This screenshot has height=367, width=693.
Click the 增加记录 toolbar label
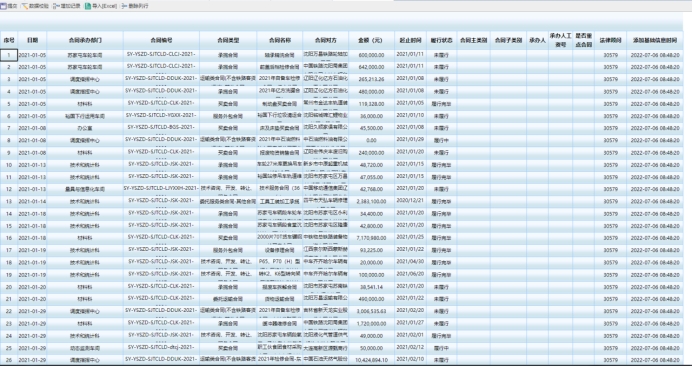[71, 6]
